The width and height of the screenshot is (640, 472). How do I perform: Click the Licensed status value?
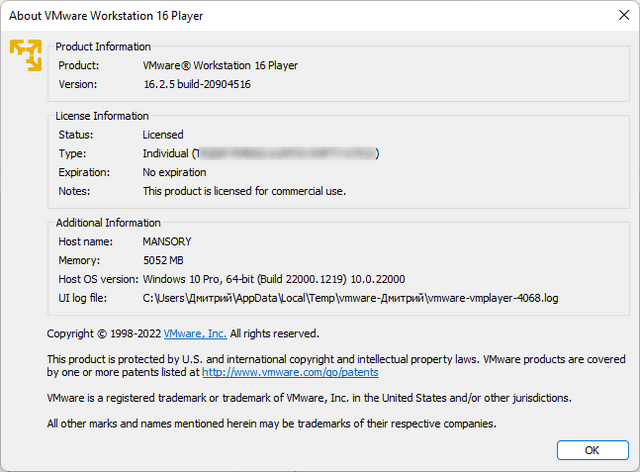(x=162, y=134)
